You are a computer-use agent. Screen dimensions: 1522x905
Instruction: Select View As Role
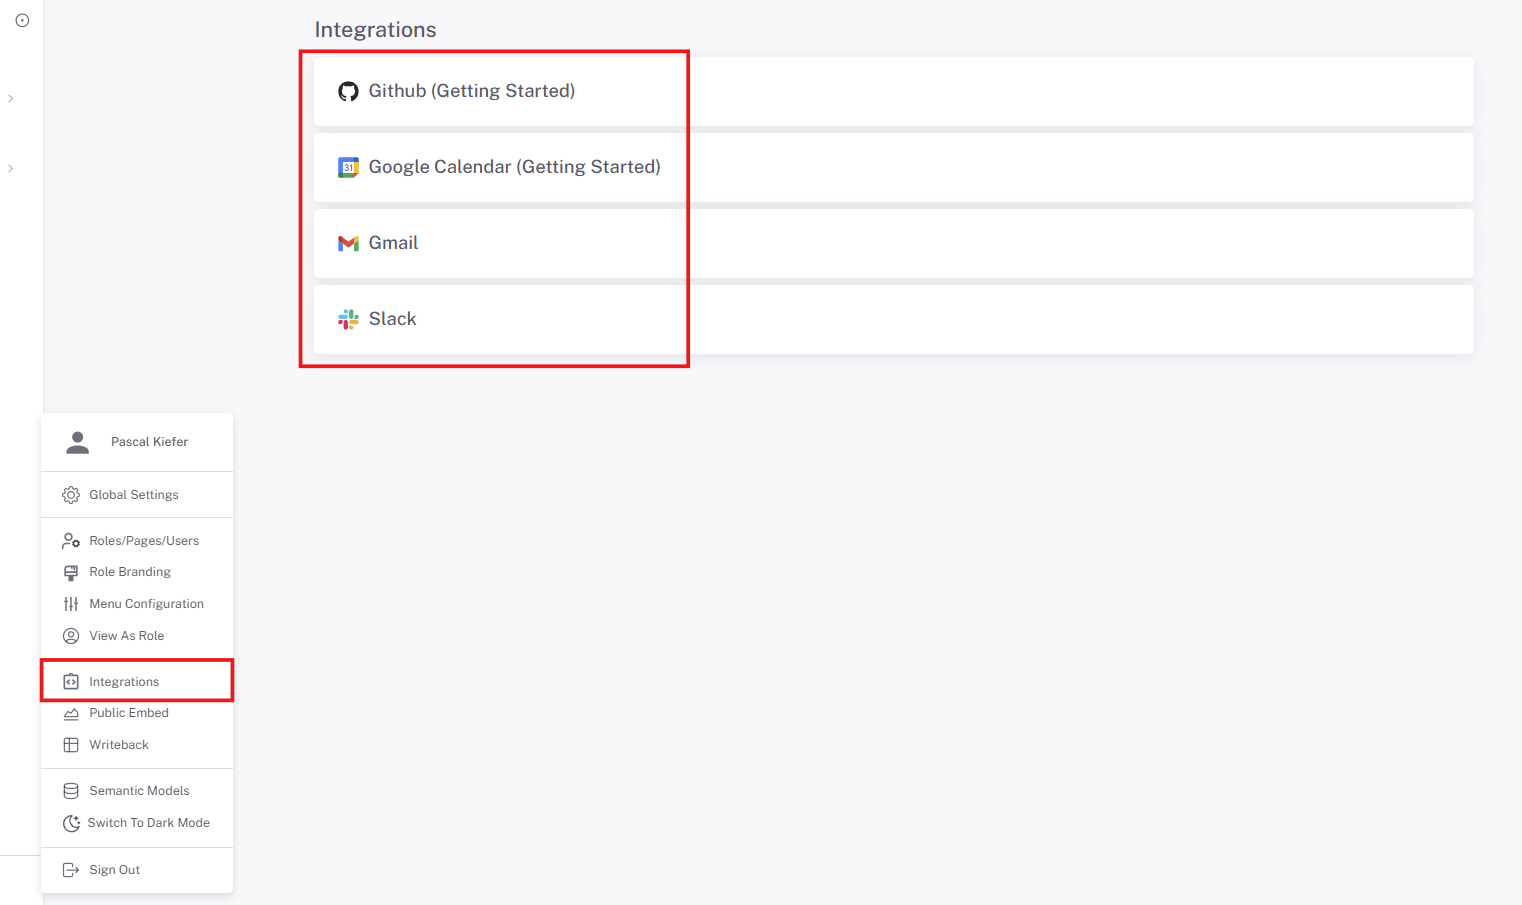pos(126,635)
